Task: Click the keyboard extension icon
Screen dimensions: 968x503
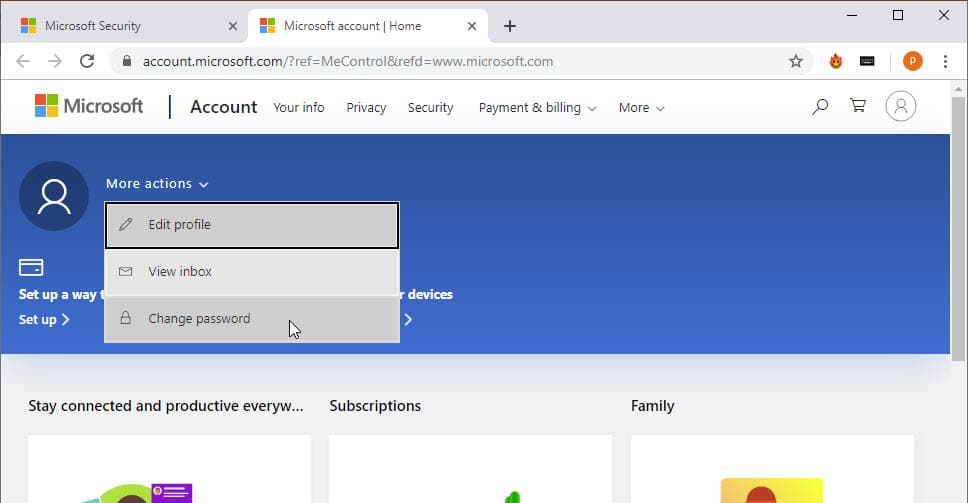Action: pyautogui.click(x=867, y=61)
